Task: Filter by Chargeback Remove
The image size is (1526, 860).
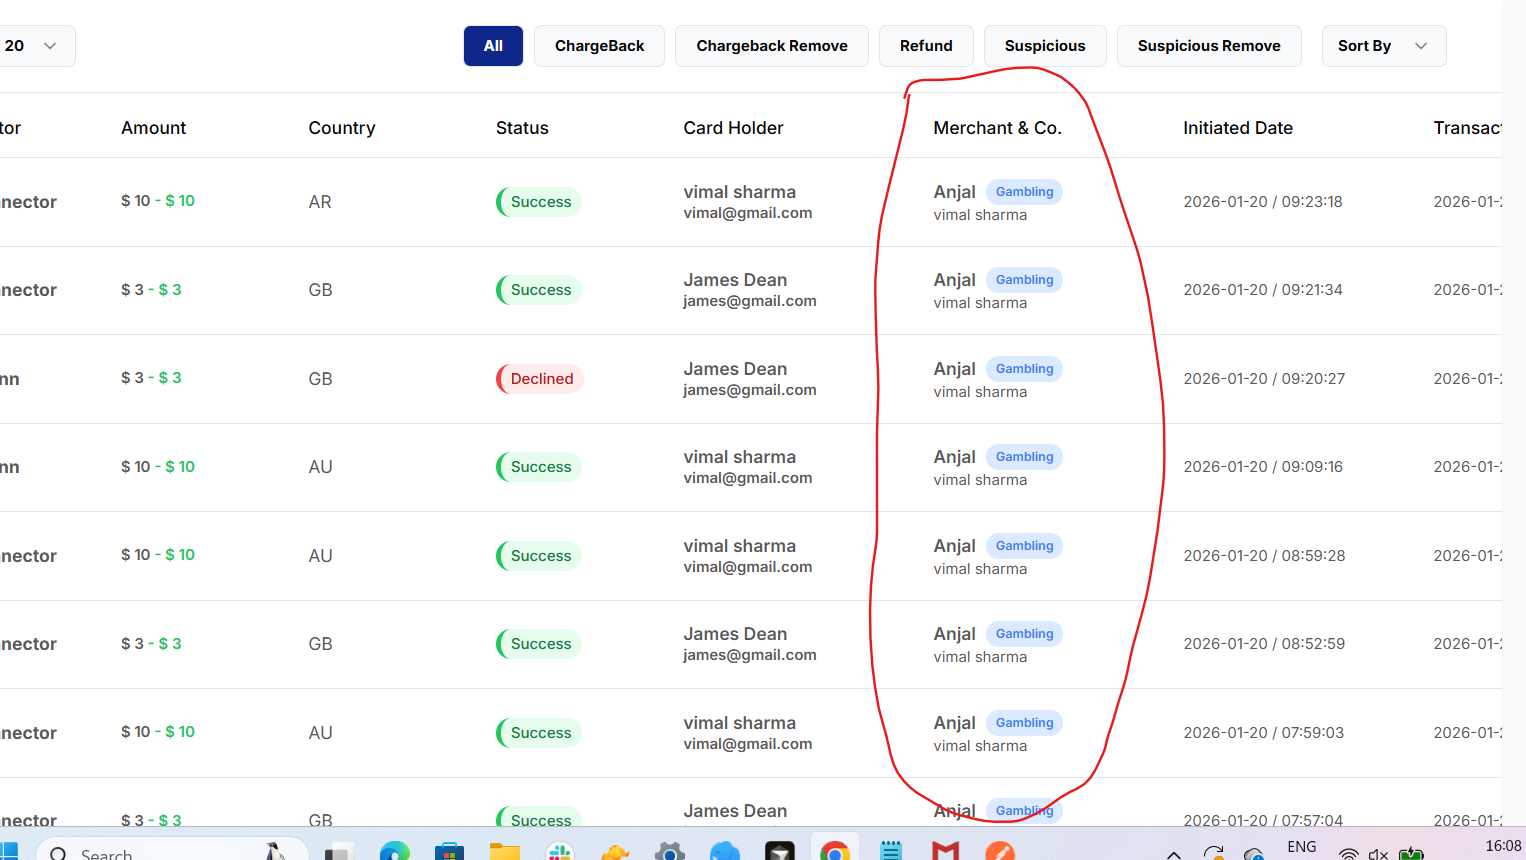Action: pos(771,46)
